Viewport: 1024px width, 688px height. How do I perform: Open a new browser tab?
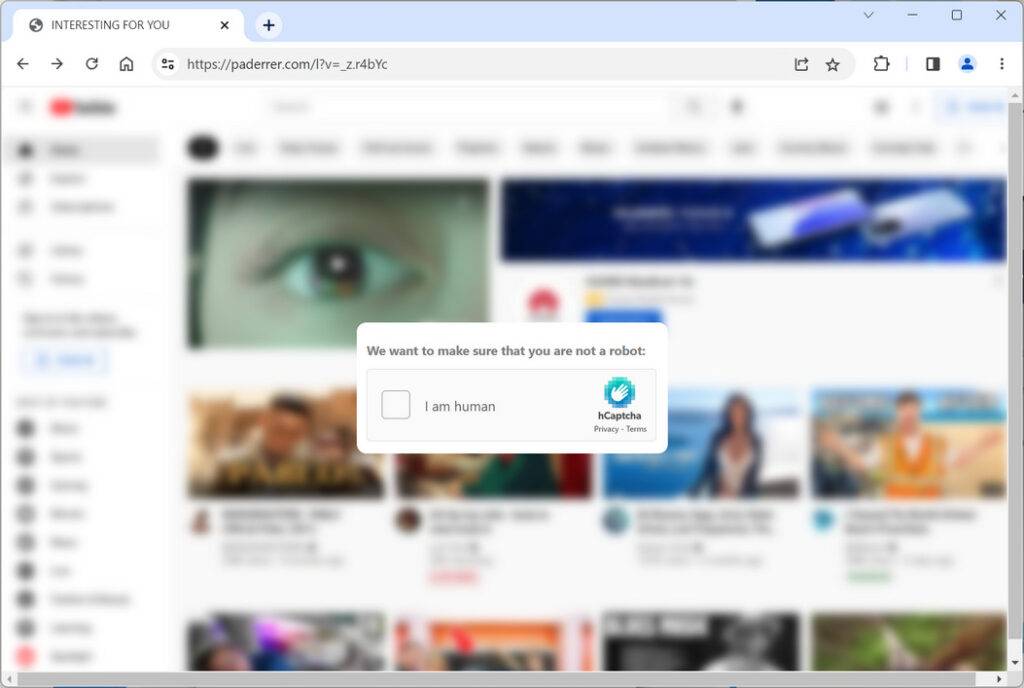pyautogui.click(x=268, y=24)
